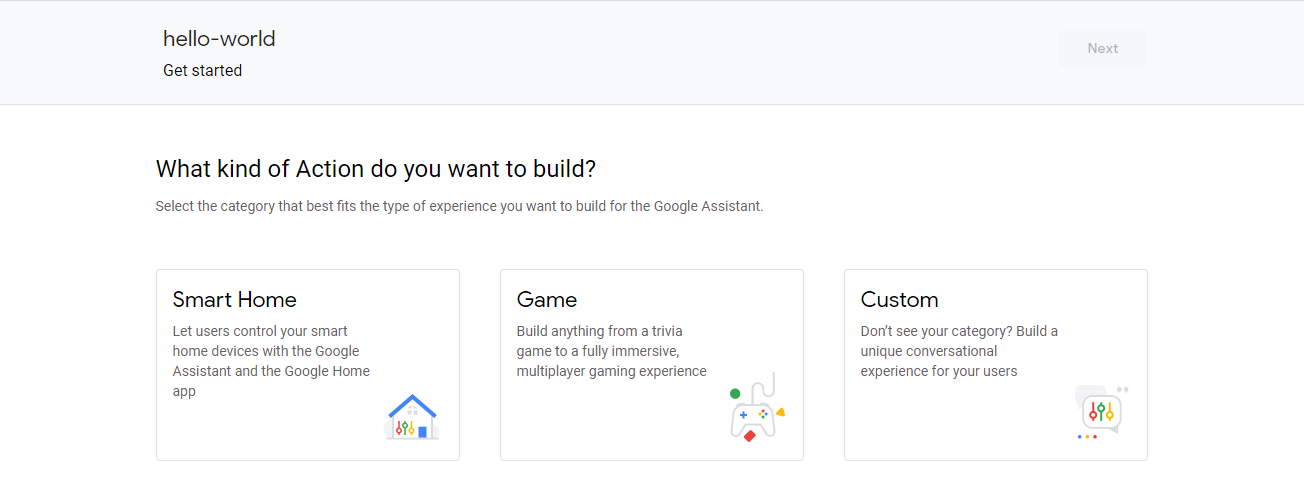
Task: Pick the Custom card title
Action: 899,300
